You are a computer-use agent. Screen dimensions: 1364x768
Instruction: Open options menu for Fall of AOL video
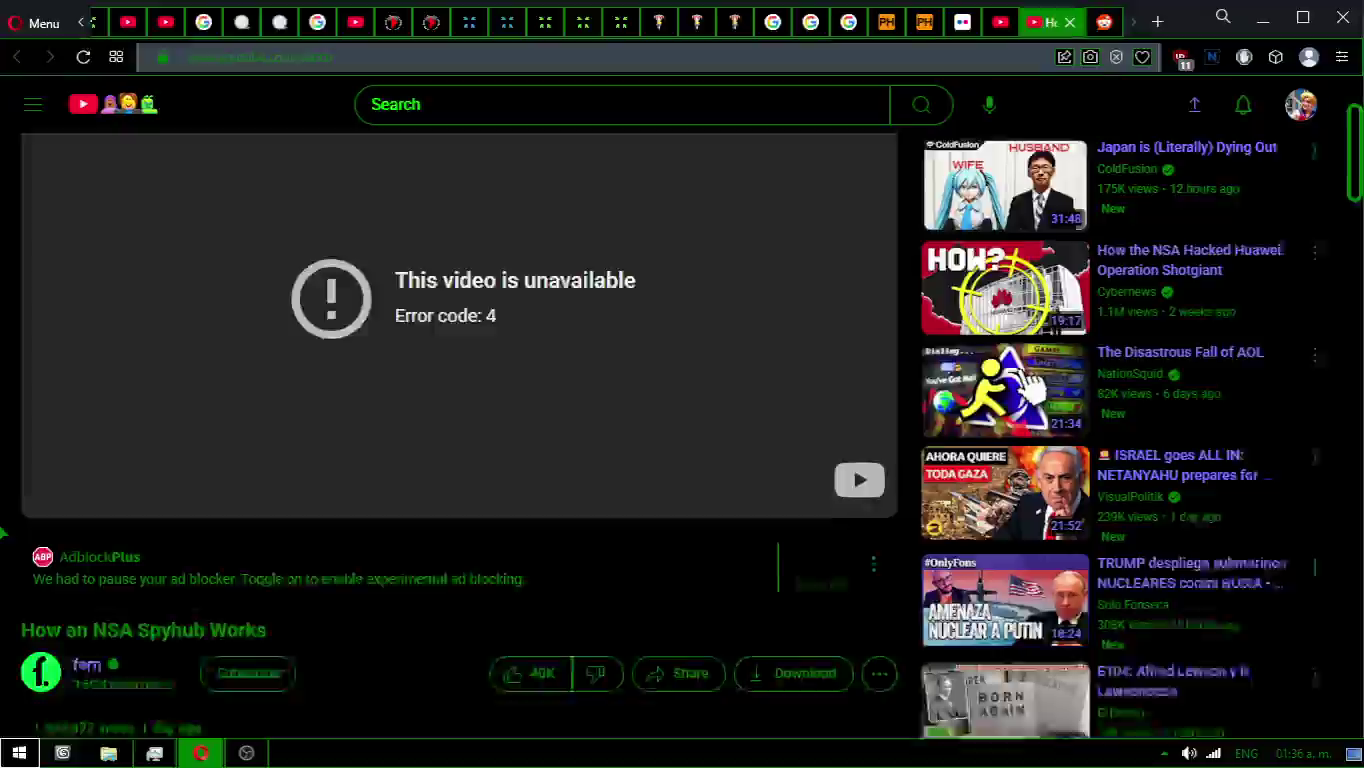pos(1315,355)
